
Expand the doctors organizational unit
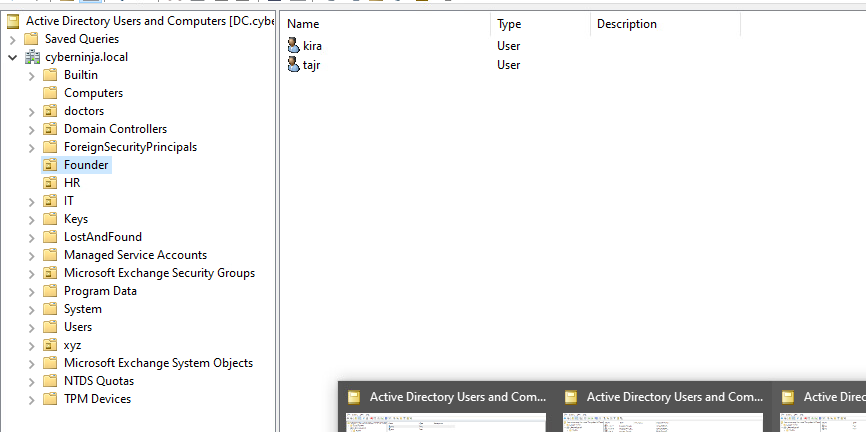(x=31, y=112)
